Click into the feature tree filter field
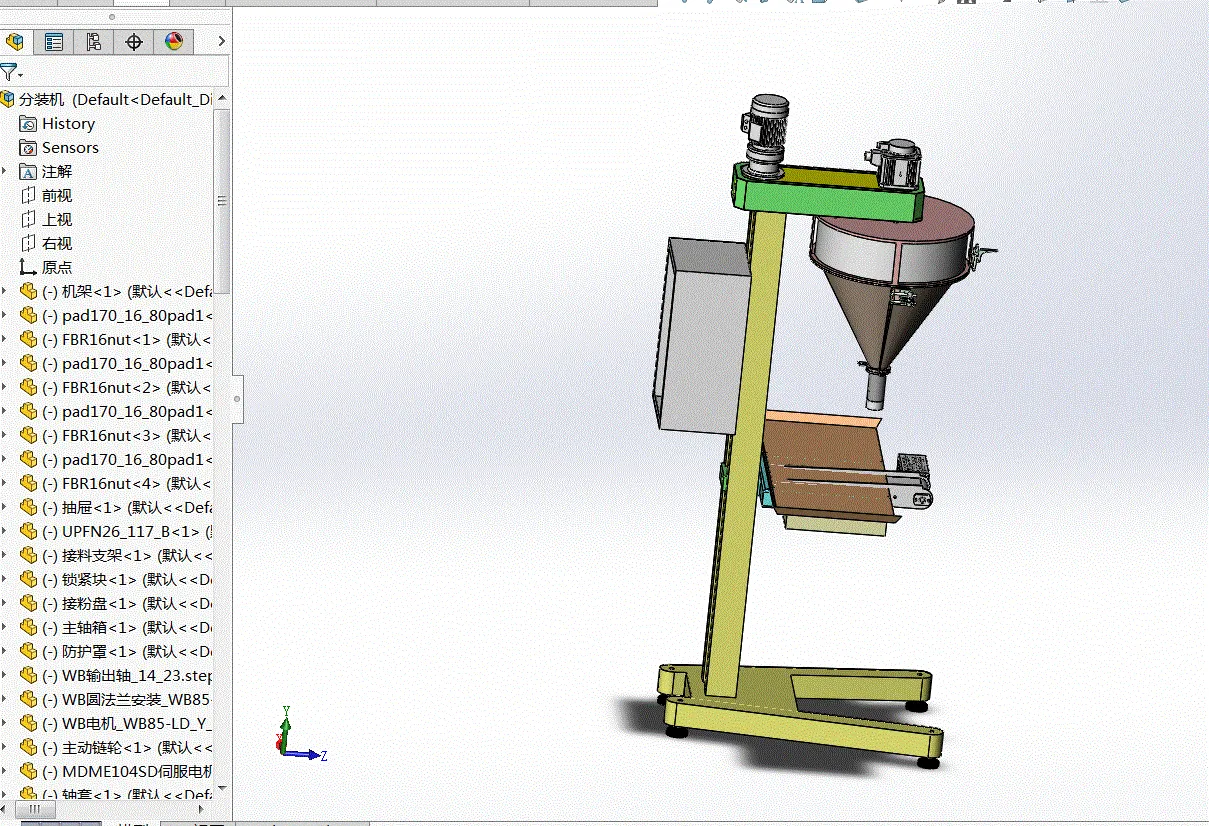 [x=126, y=72]
